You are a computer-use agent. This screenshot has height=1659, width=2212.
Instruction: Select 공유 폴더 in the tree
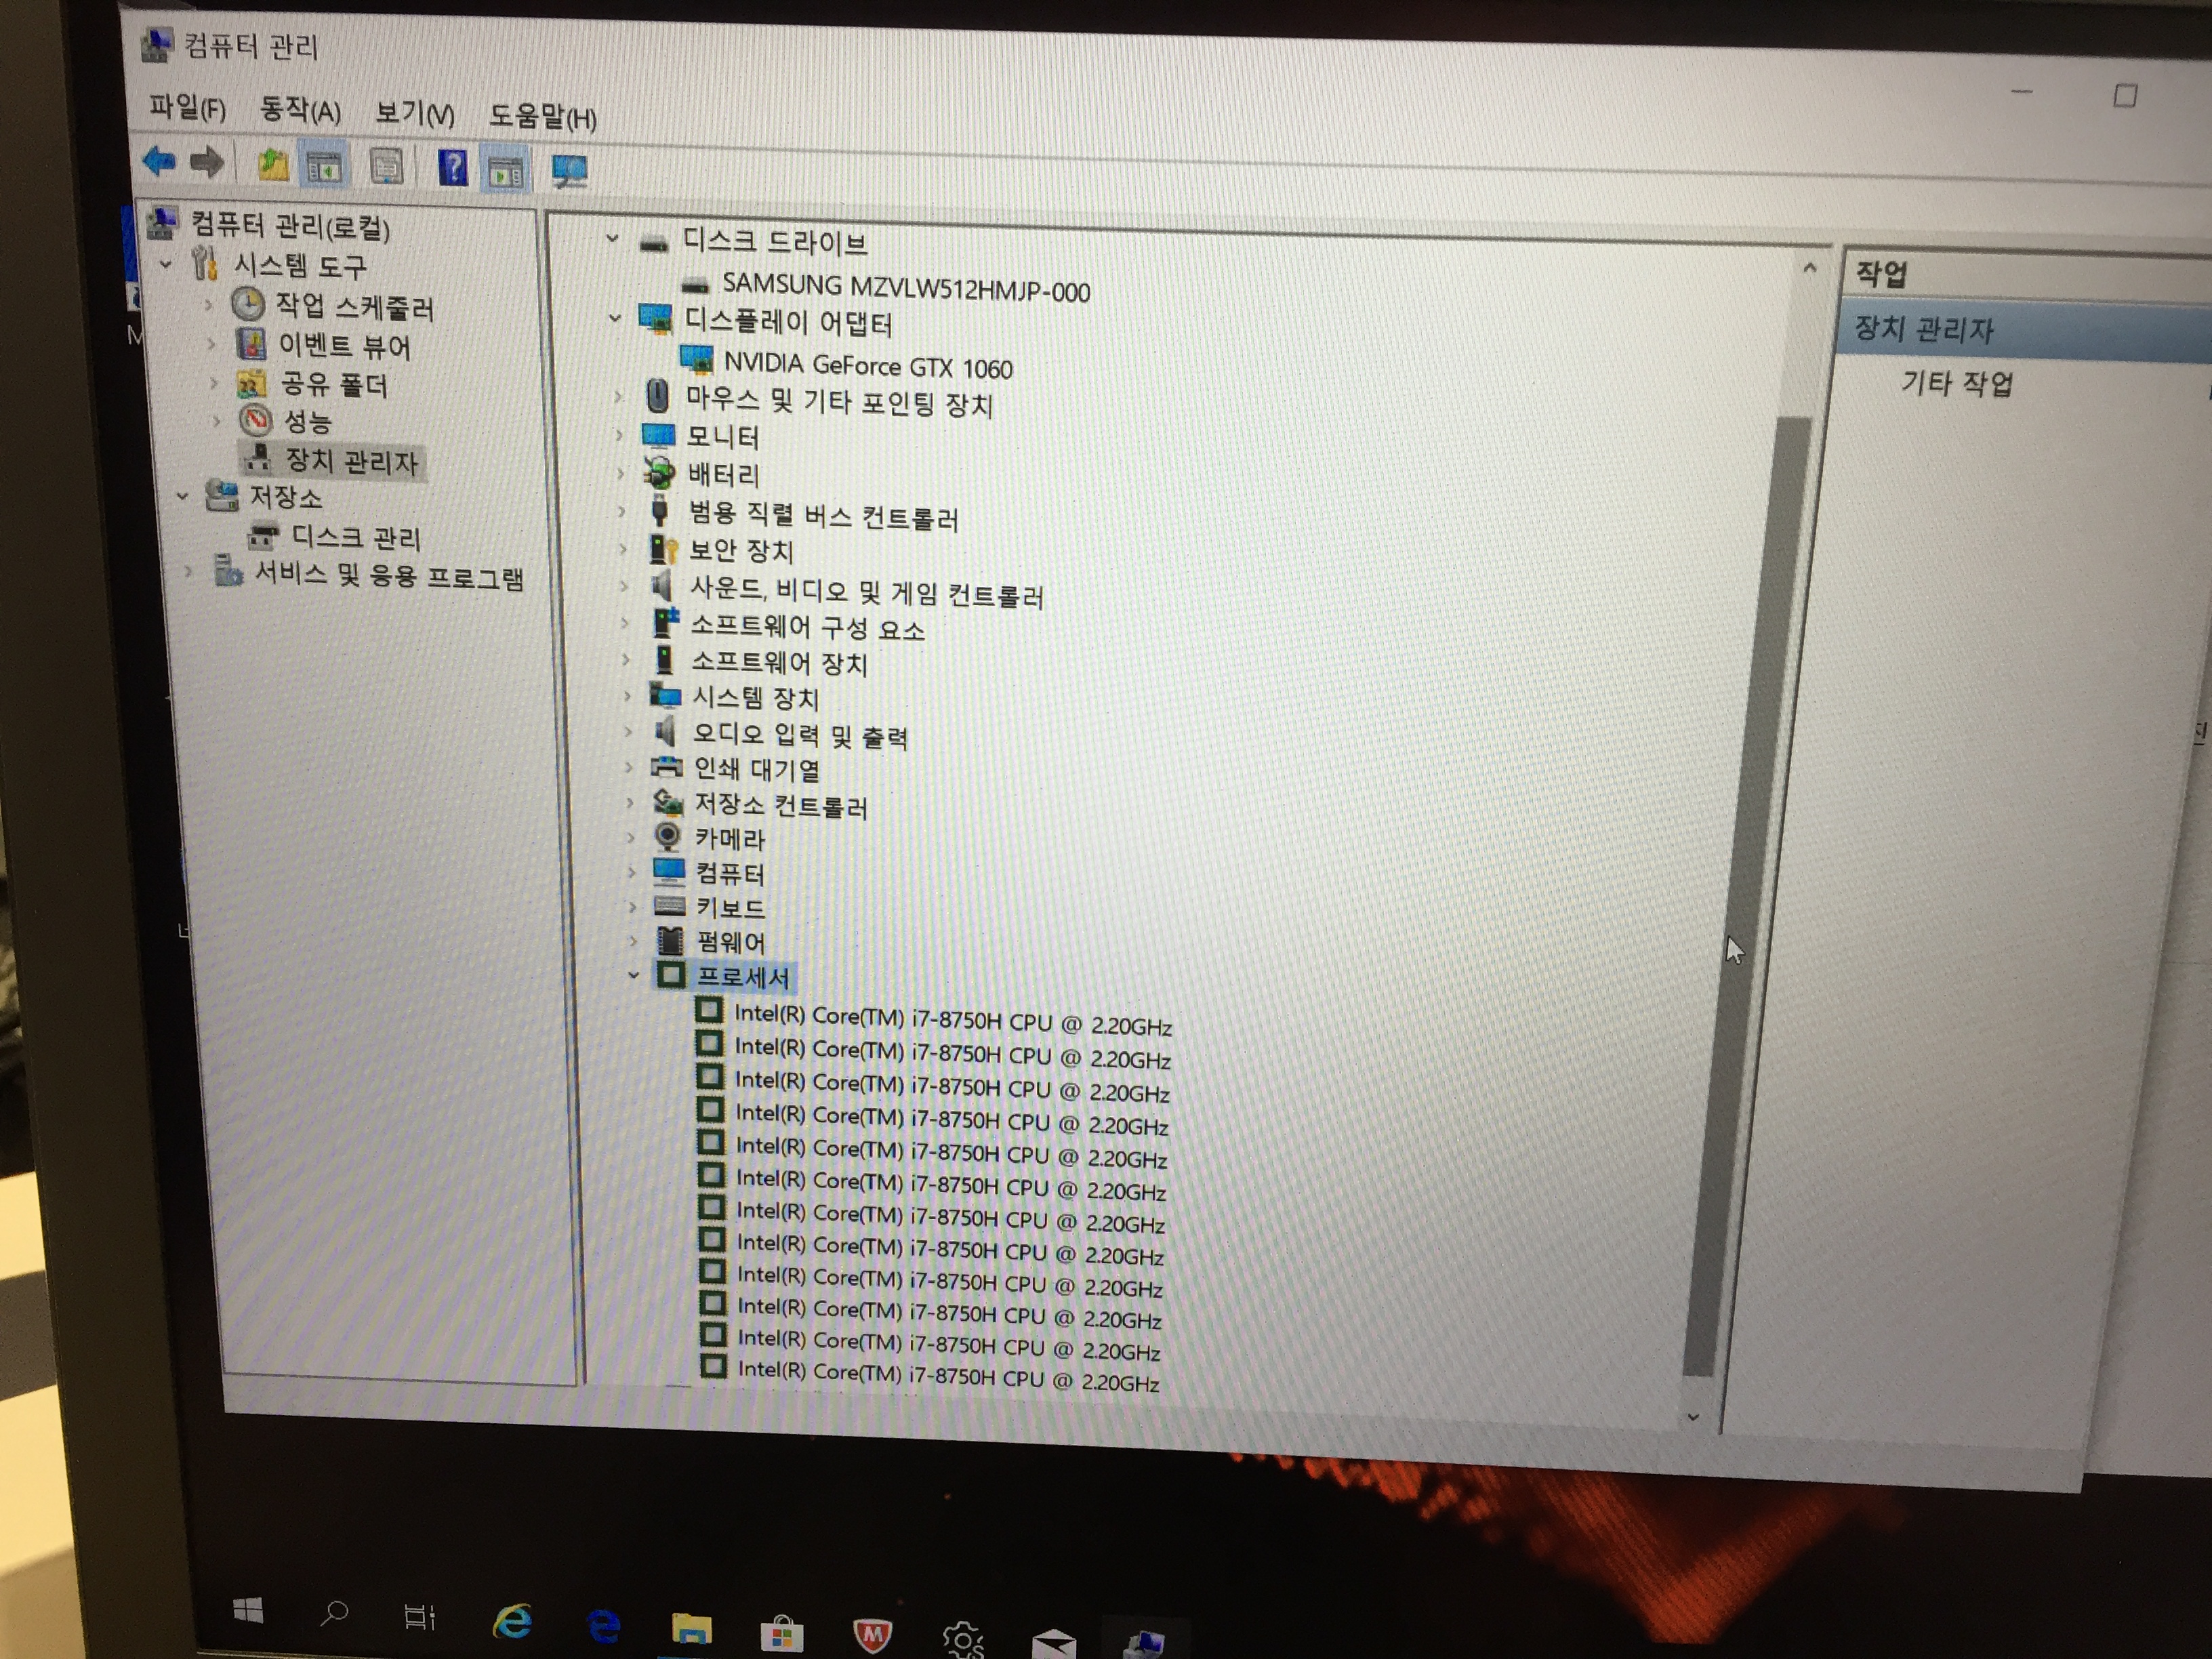coord(334,384)
